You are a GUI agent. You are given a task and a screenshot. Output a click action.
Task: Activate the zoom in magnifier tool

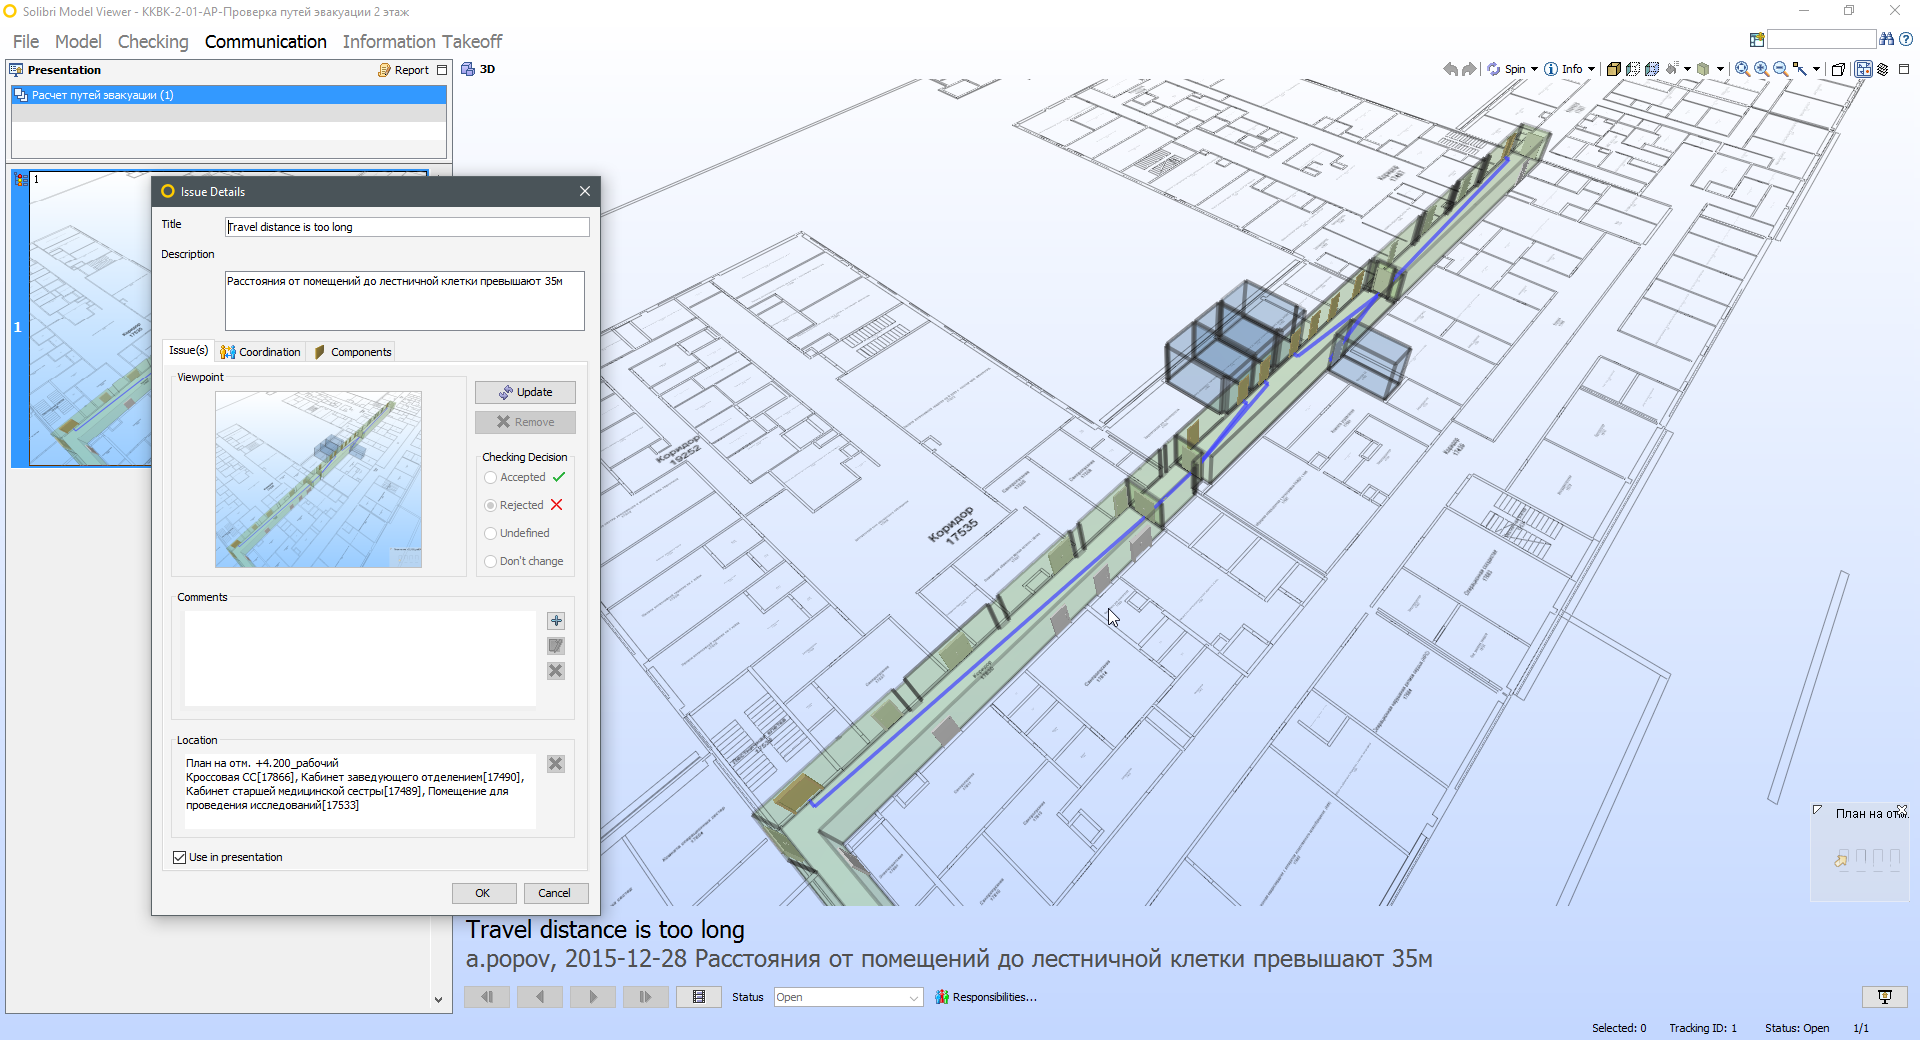pos(1760,69)
